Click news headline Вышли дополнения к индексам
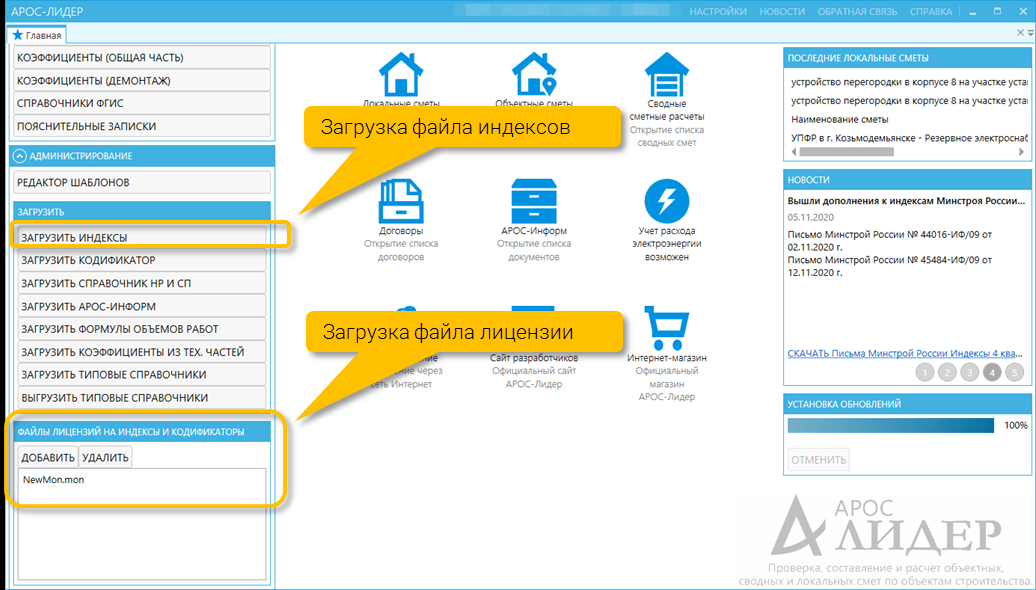The image size is (1036, 590). [x=906, y=201]
